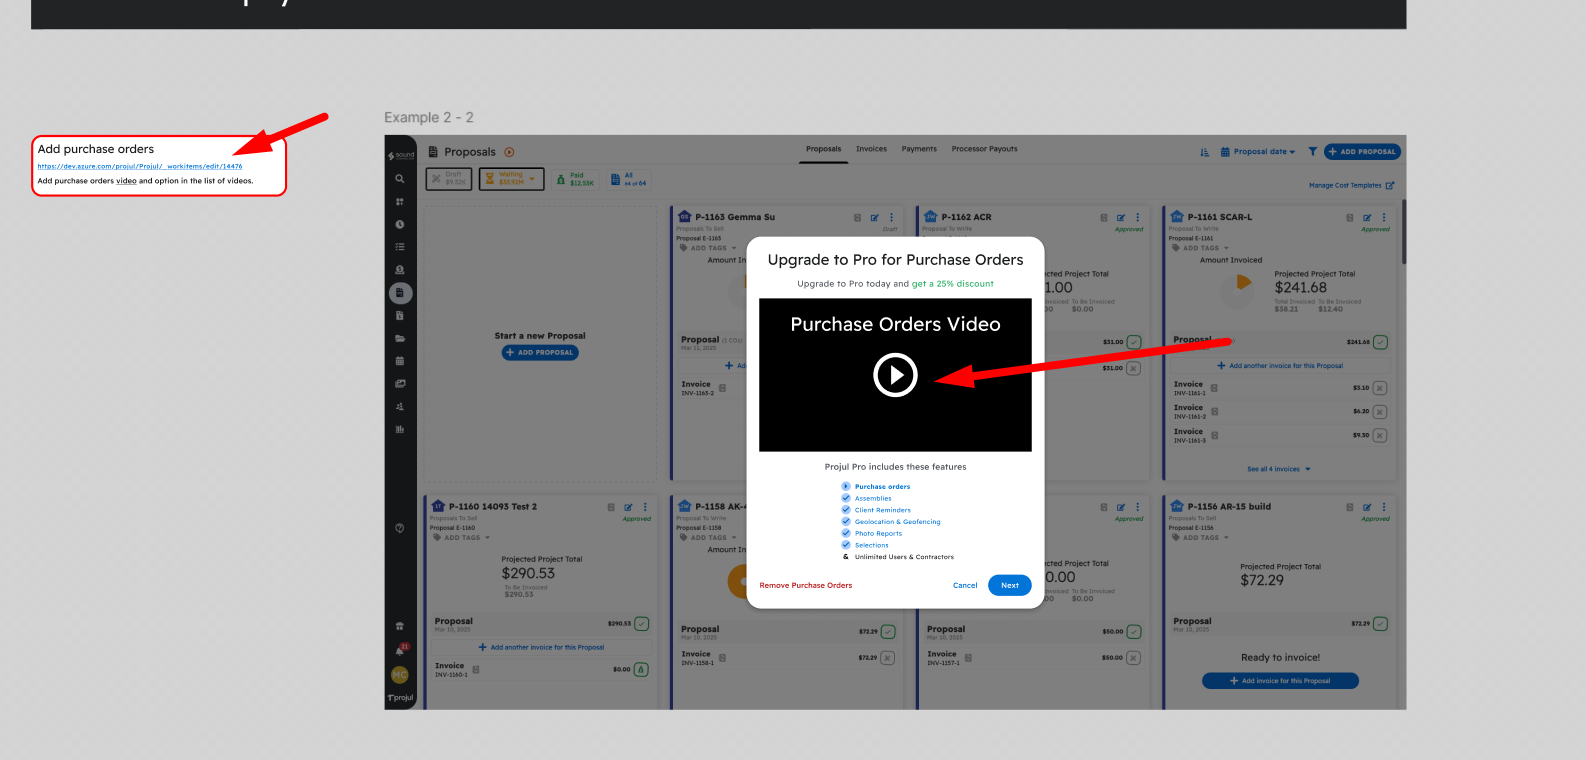Open the dev.azure.com work item link
Image resolution: width=1586 pixels, height=760 pixels.
(140, 166)
